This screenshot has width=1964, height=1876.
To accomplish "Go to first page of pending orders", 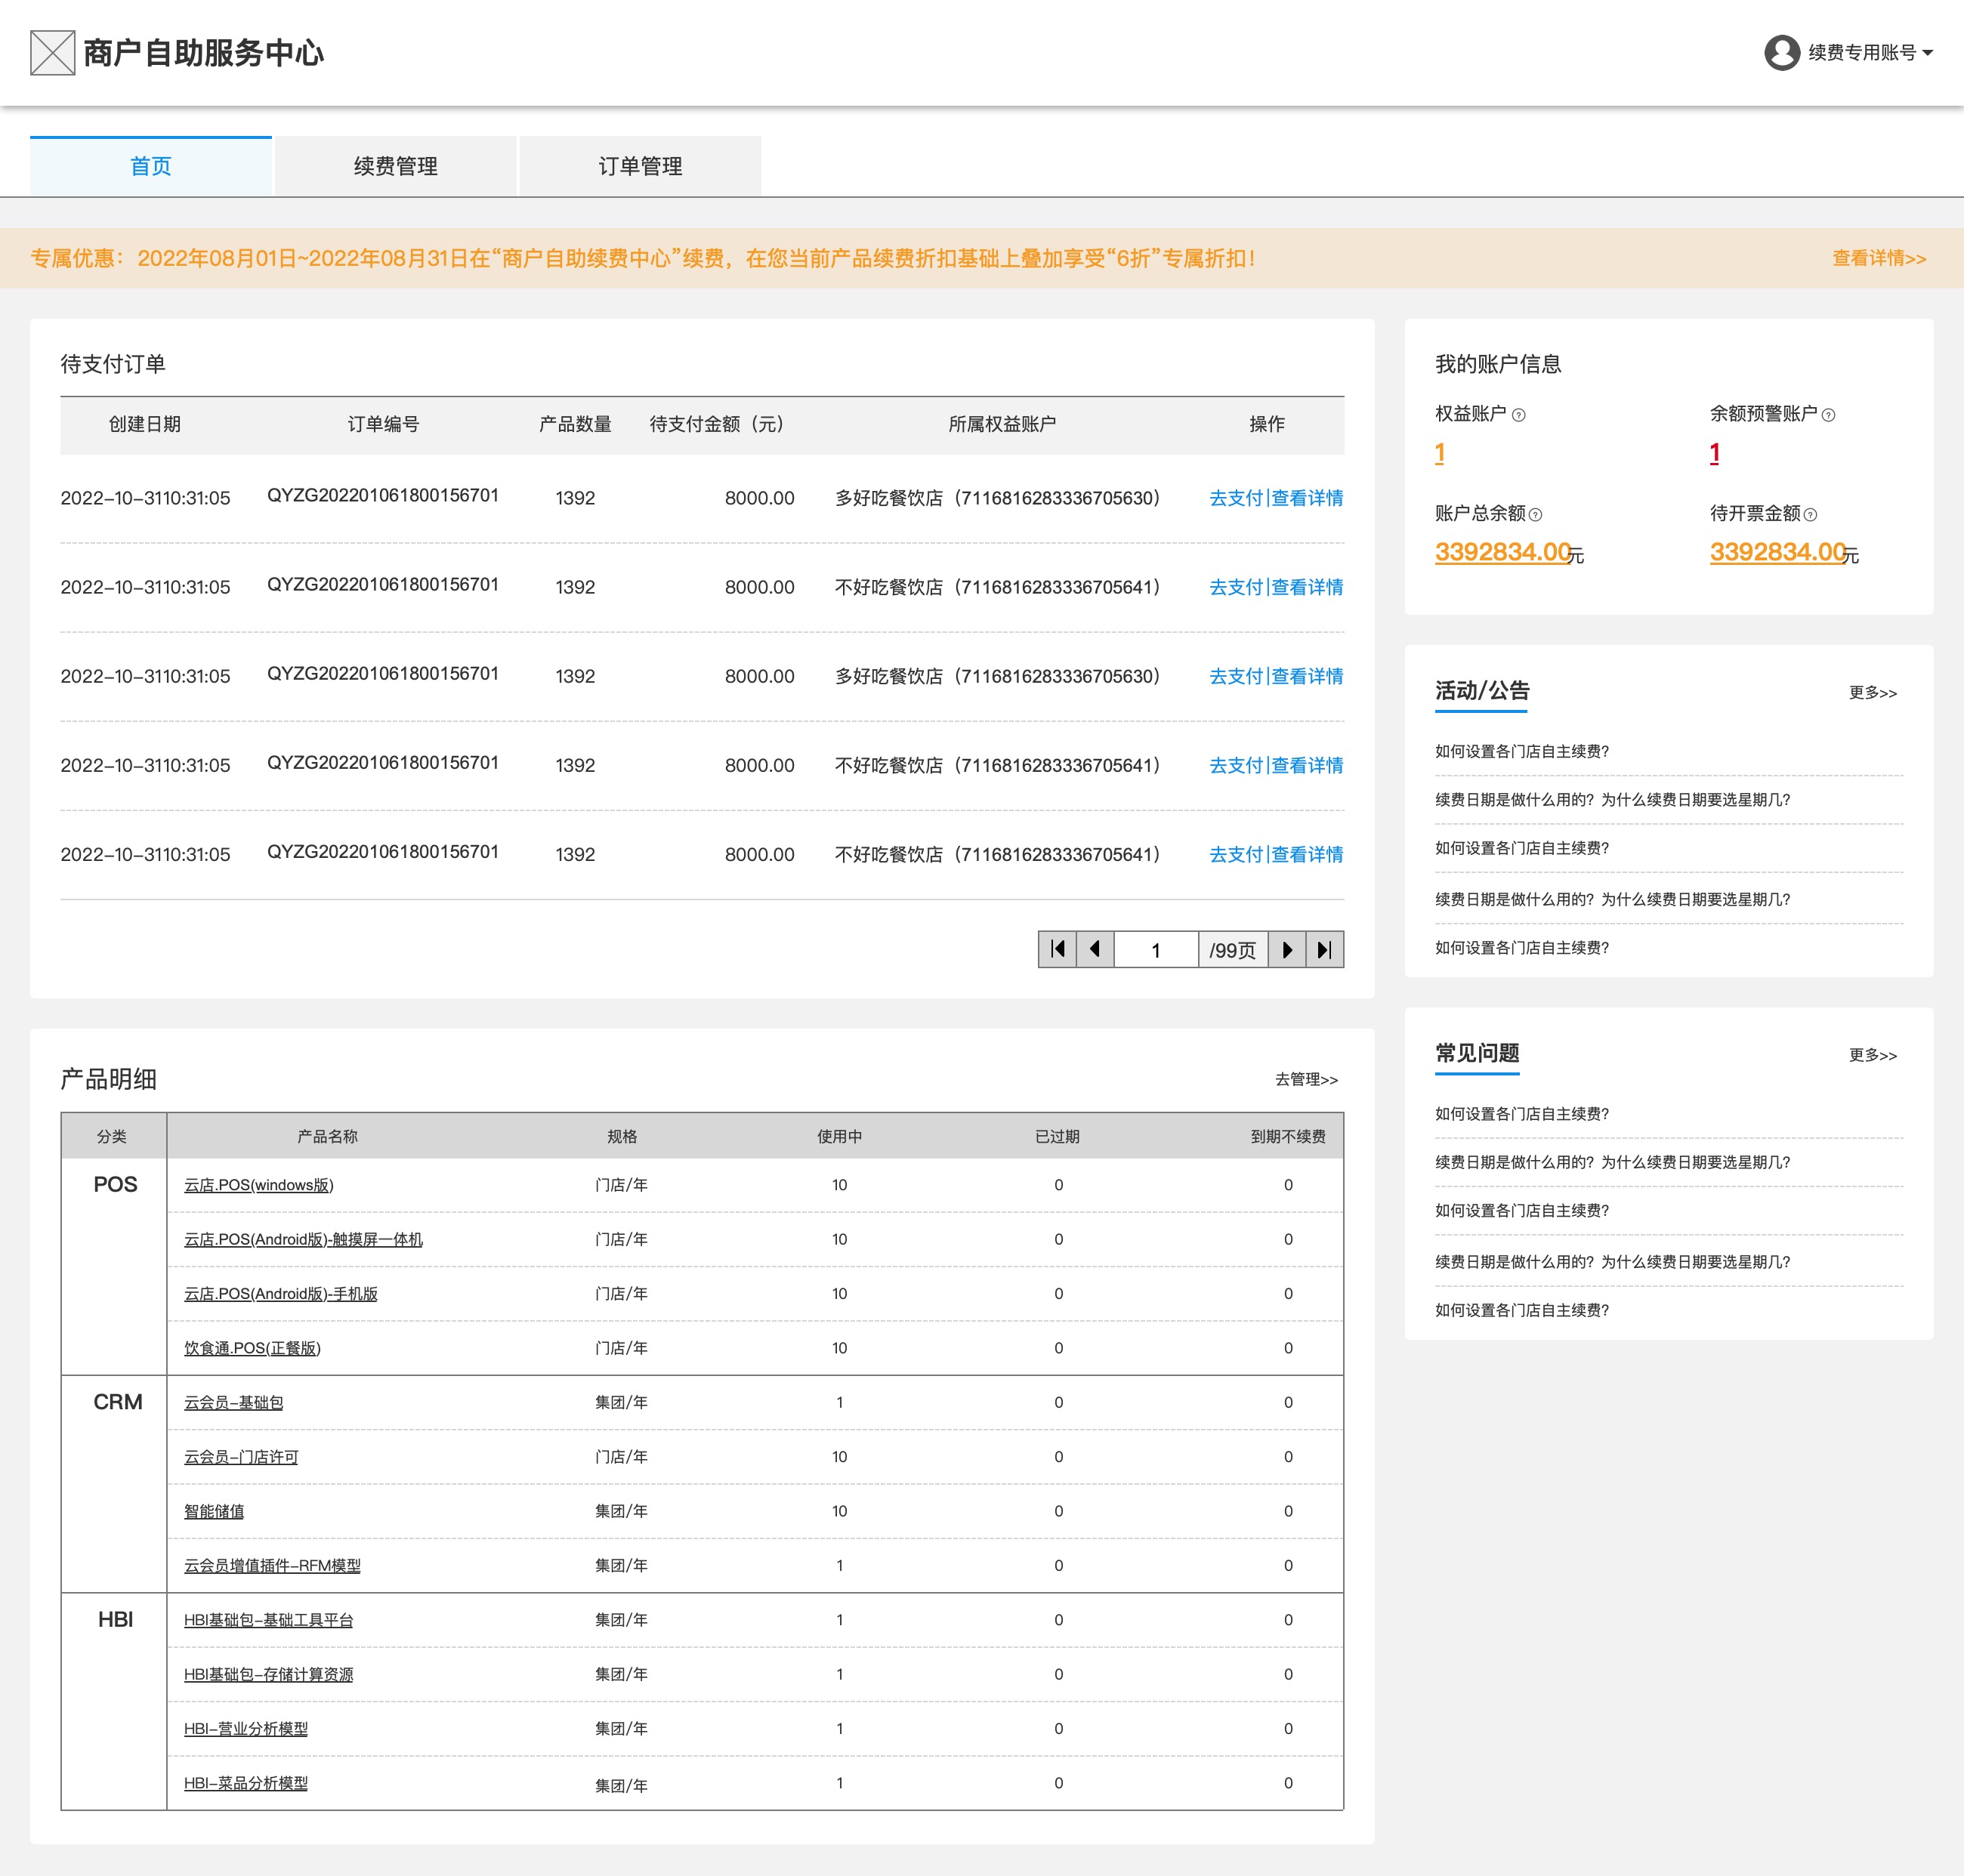I will click(1058, 949).
